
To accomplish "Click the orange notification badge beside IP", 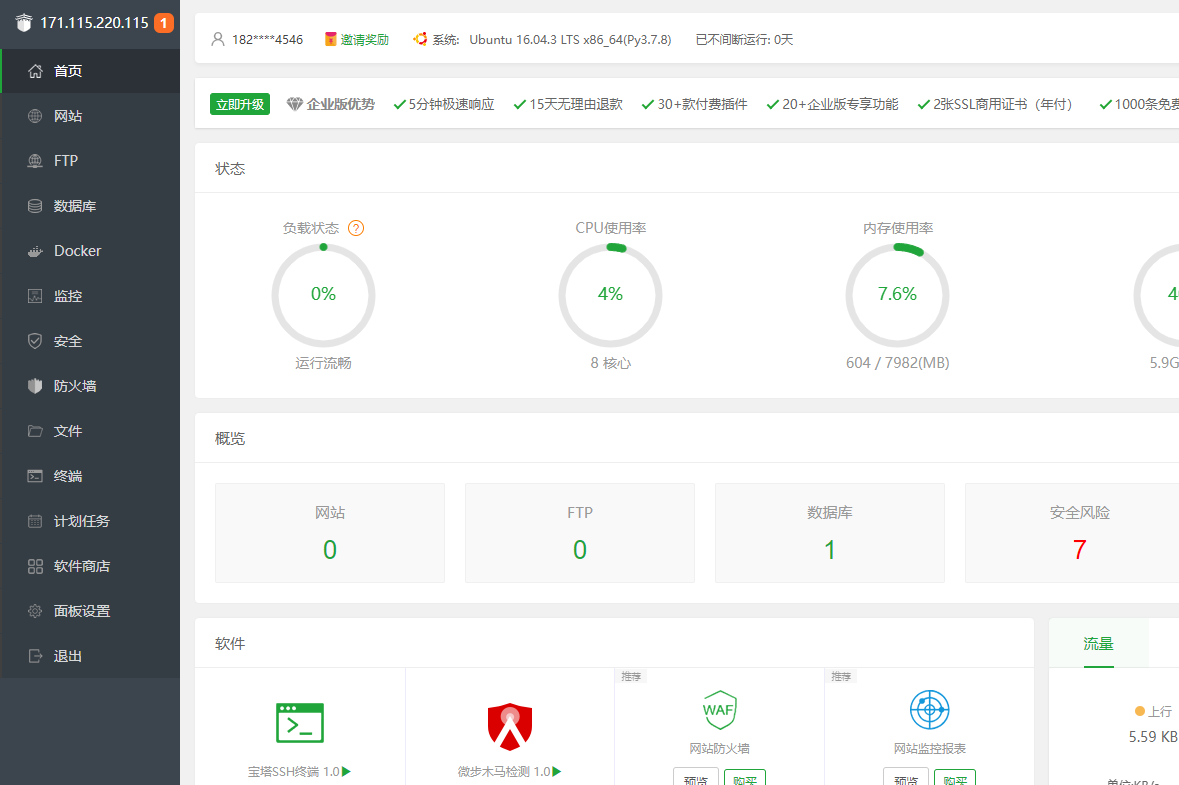I will click(x=164, y=23).
